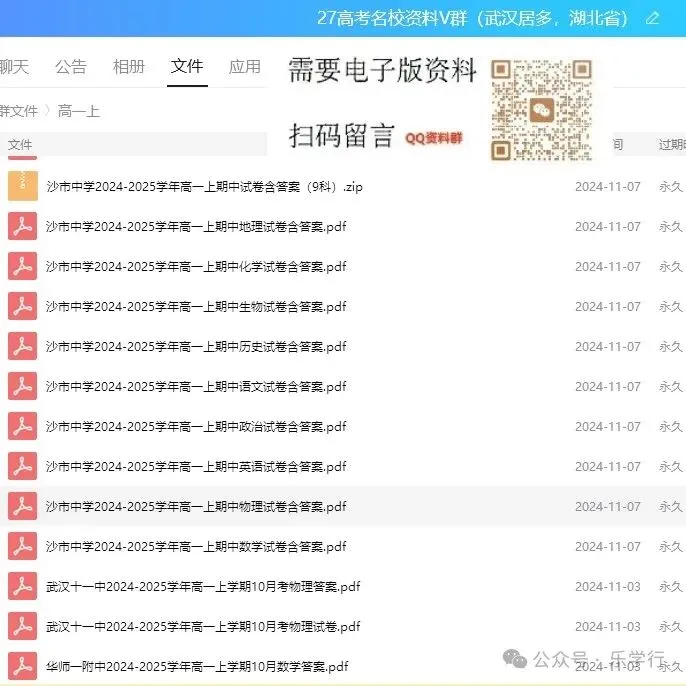
Task: Select the 文件 tab
Action: click(187, 66)
